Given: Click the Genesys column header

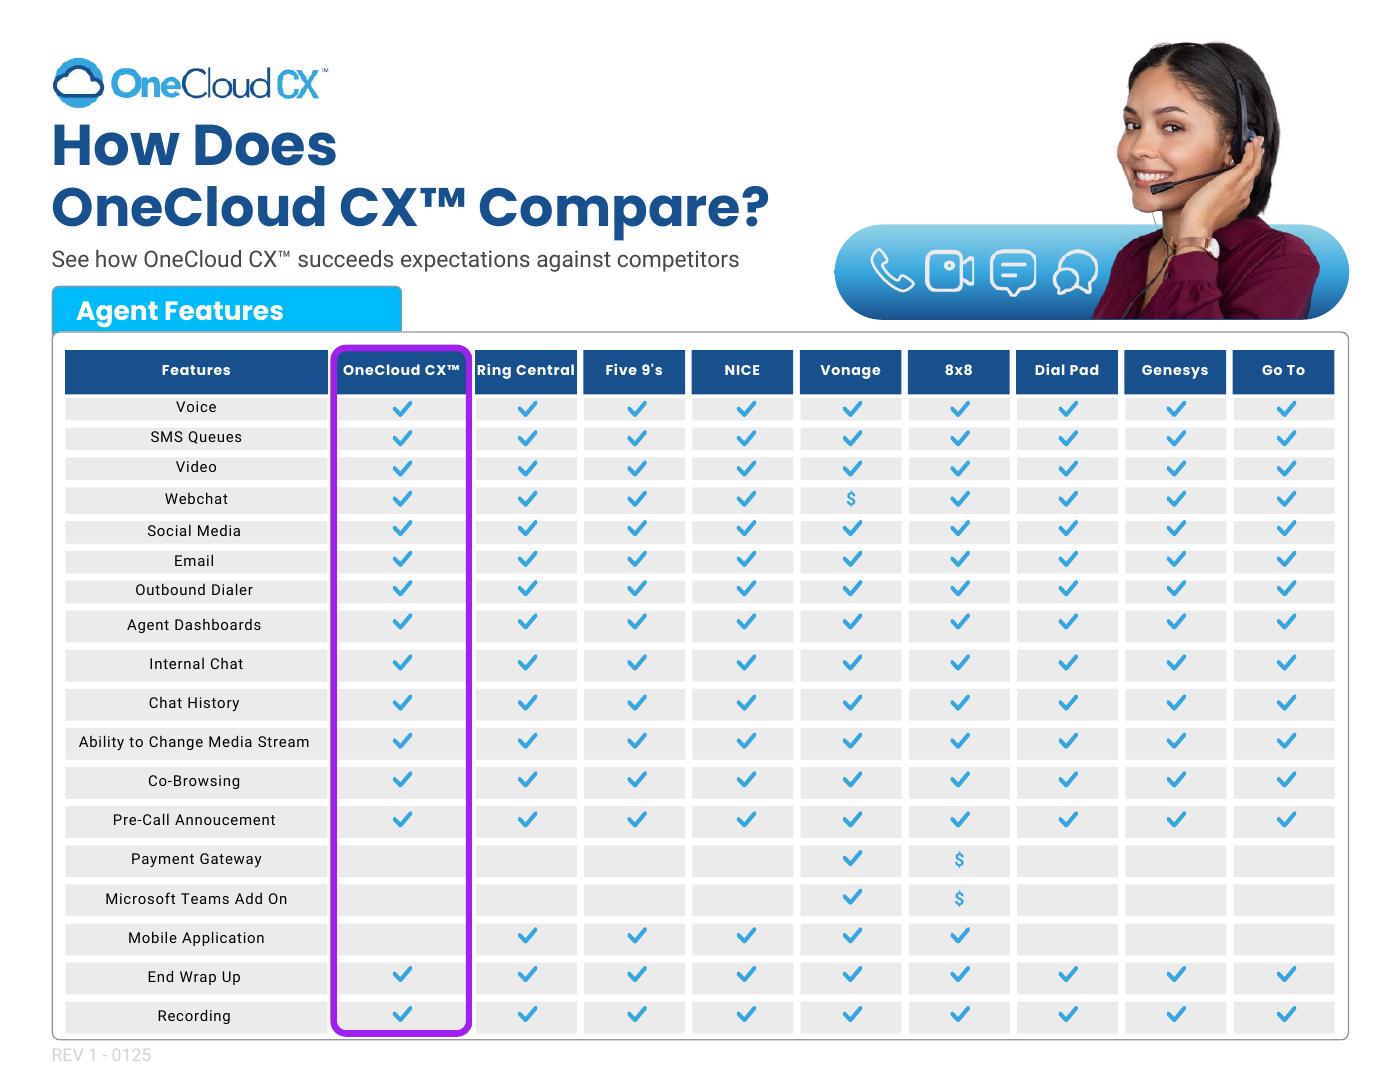Looking at the screenshot, I should point(1175,370).
